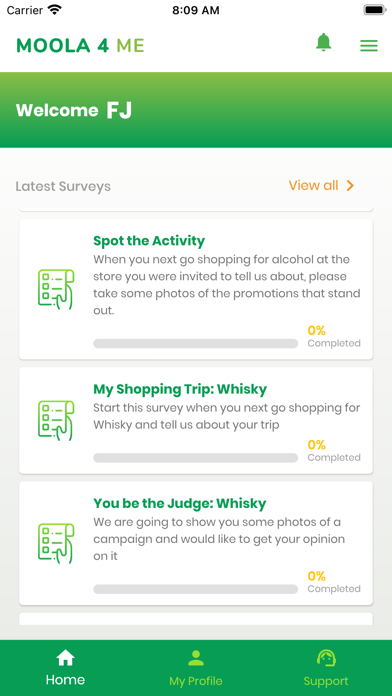
Task: Click the chevron next to View all
Action: click(350, 186)
